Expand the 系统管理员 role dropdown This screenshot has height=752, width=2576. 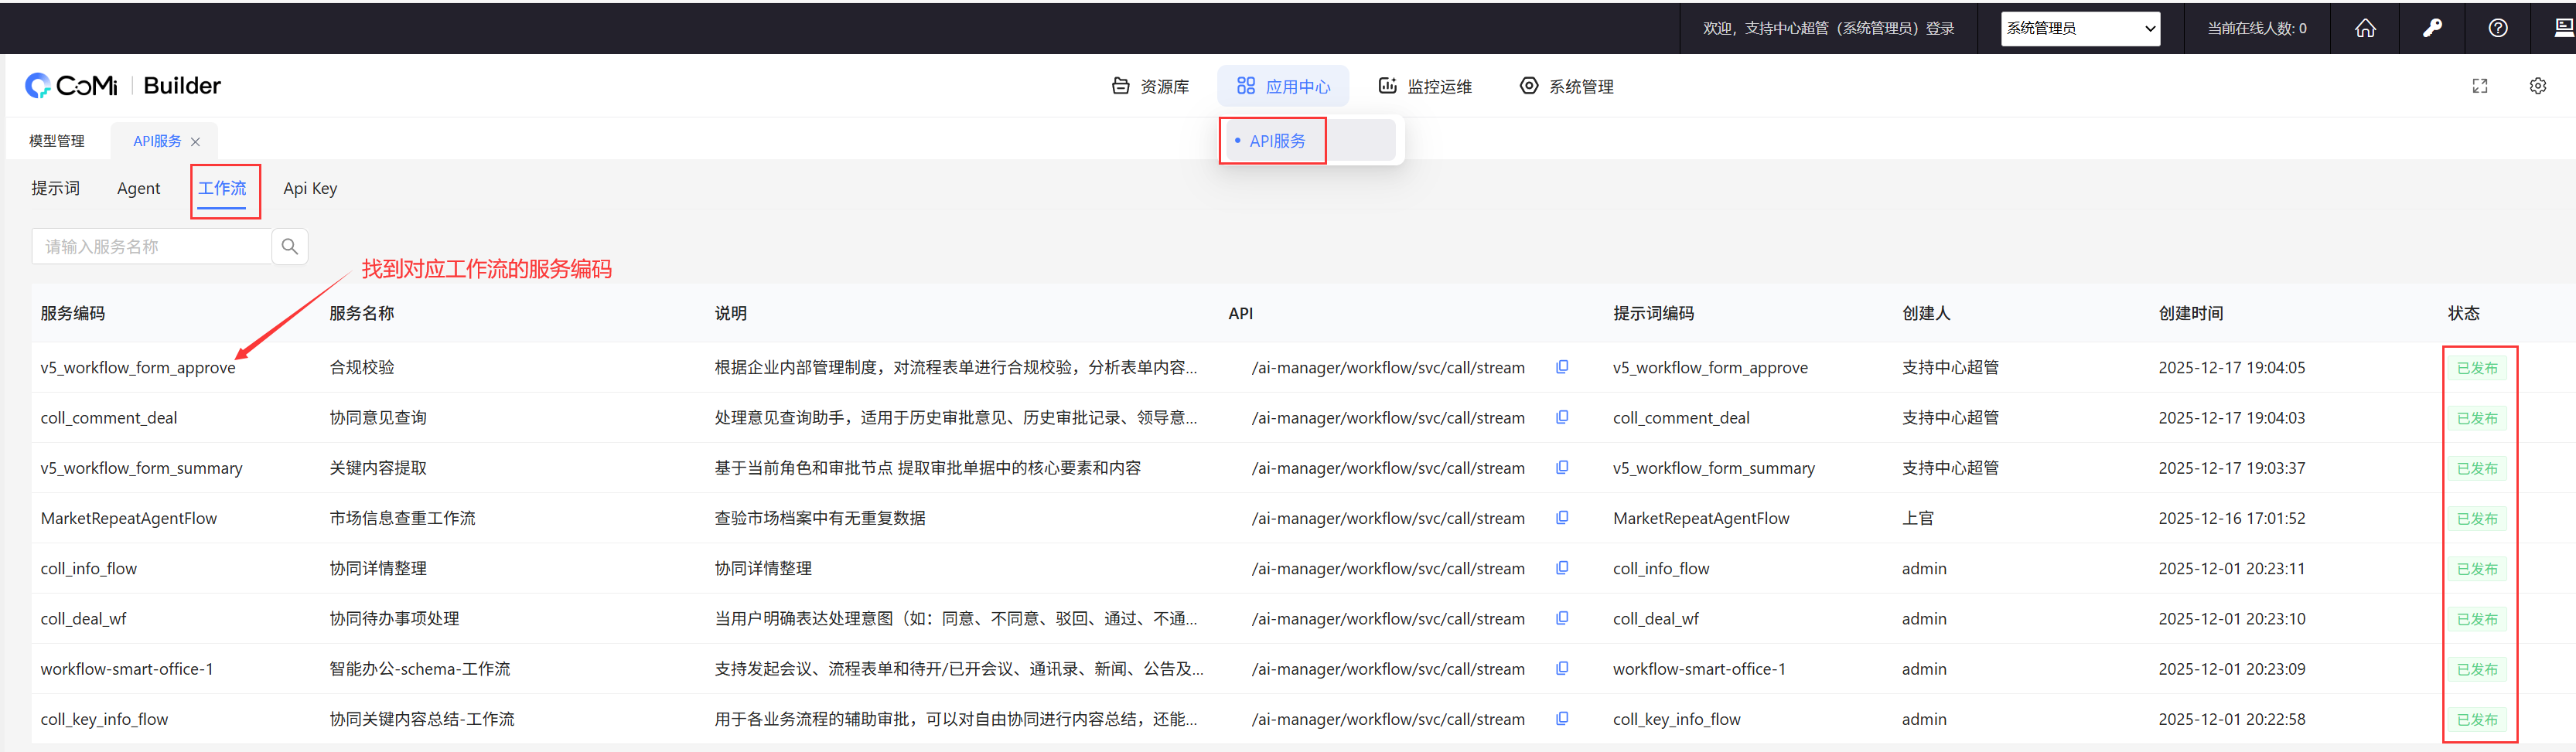(x=2079, y=28)
